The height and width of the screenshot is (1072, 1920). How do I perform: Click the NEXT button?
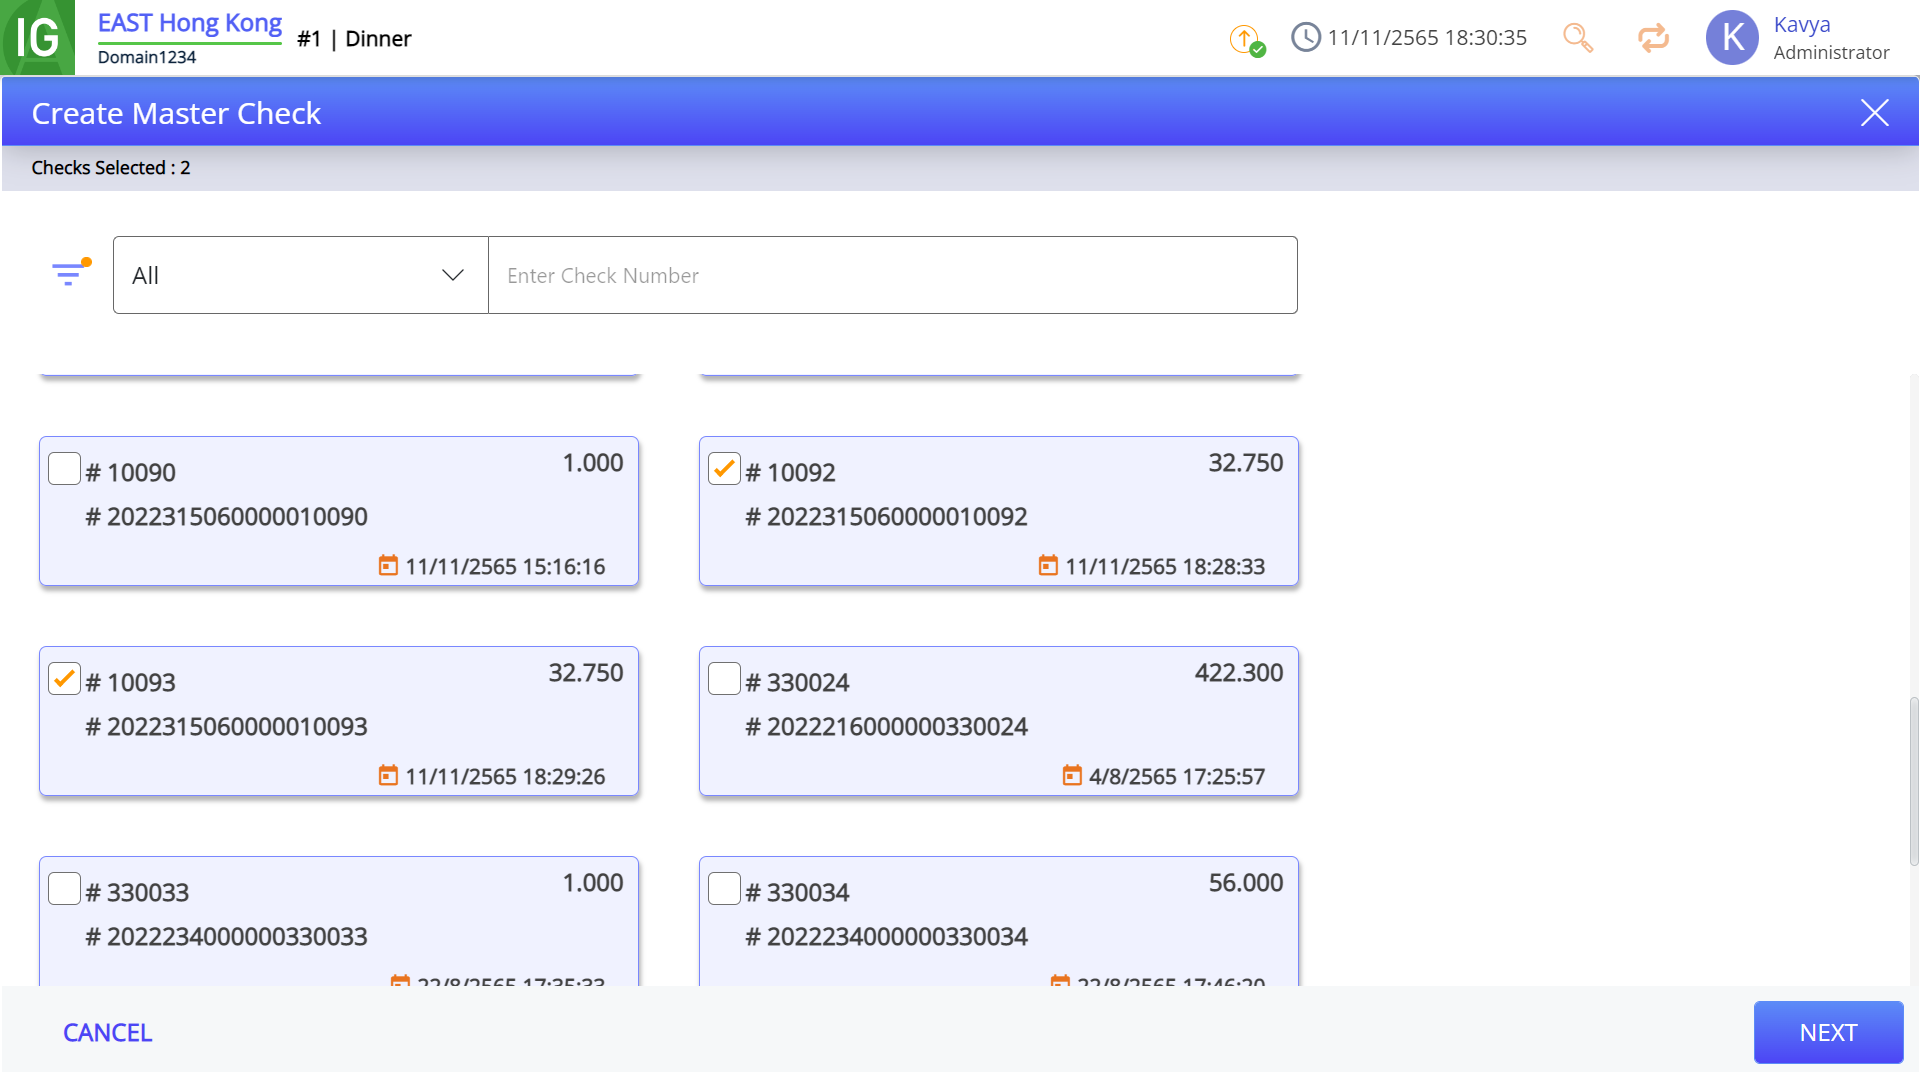[x=1828, y=1033]
